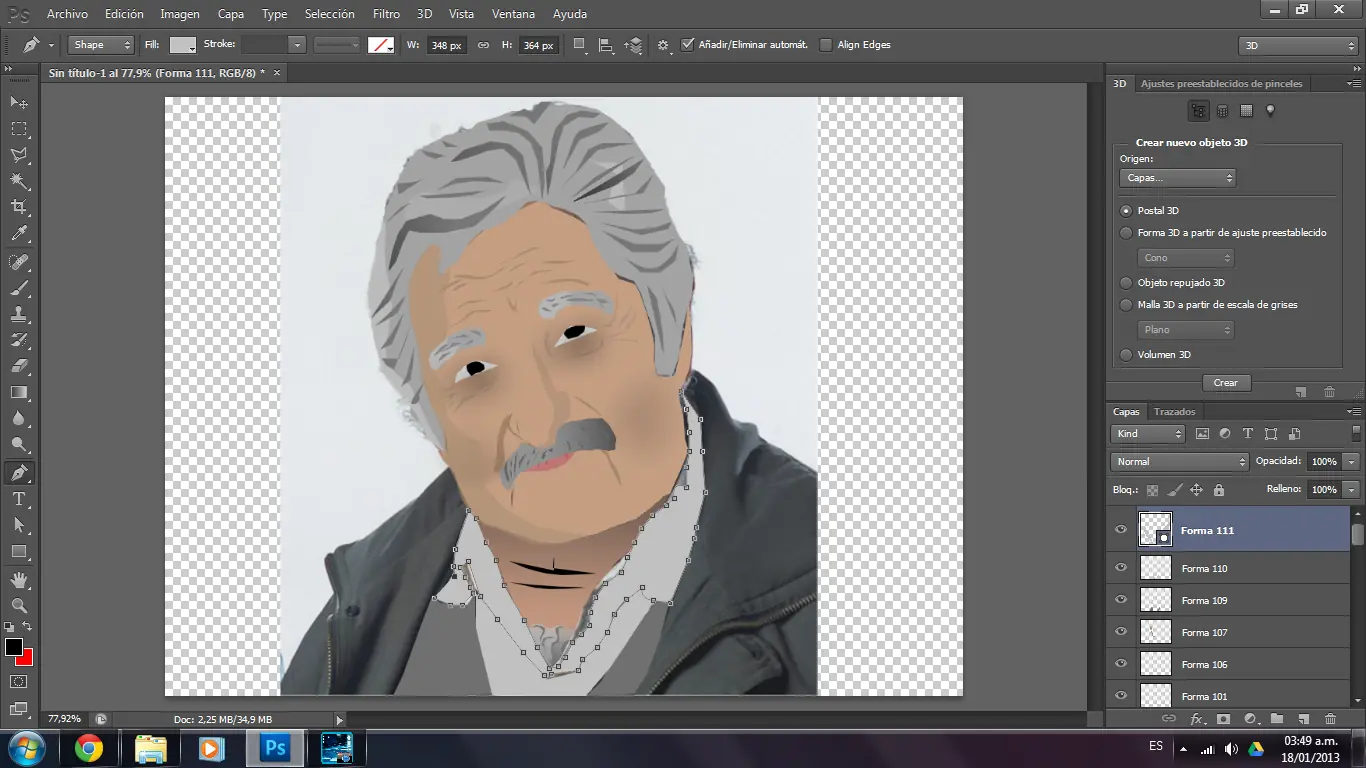Open the Opacidad slider arrow
This screenshot has width=1366, height=768.
[x=1352, y=462]
